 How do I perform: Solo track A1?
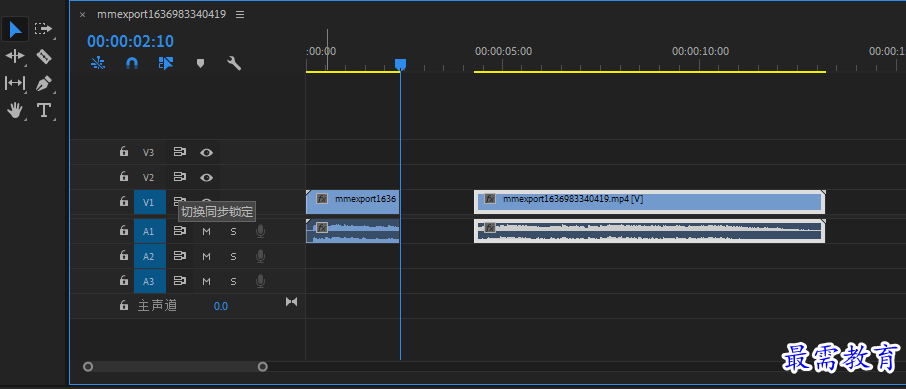click(x=233, y=232)
